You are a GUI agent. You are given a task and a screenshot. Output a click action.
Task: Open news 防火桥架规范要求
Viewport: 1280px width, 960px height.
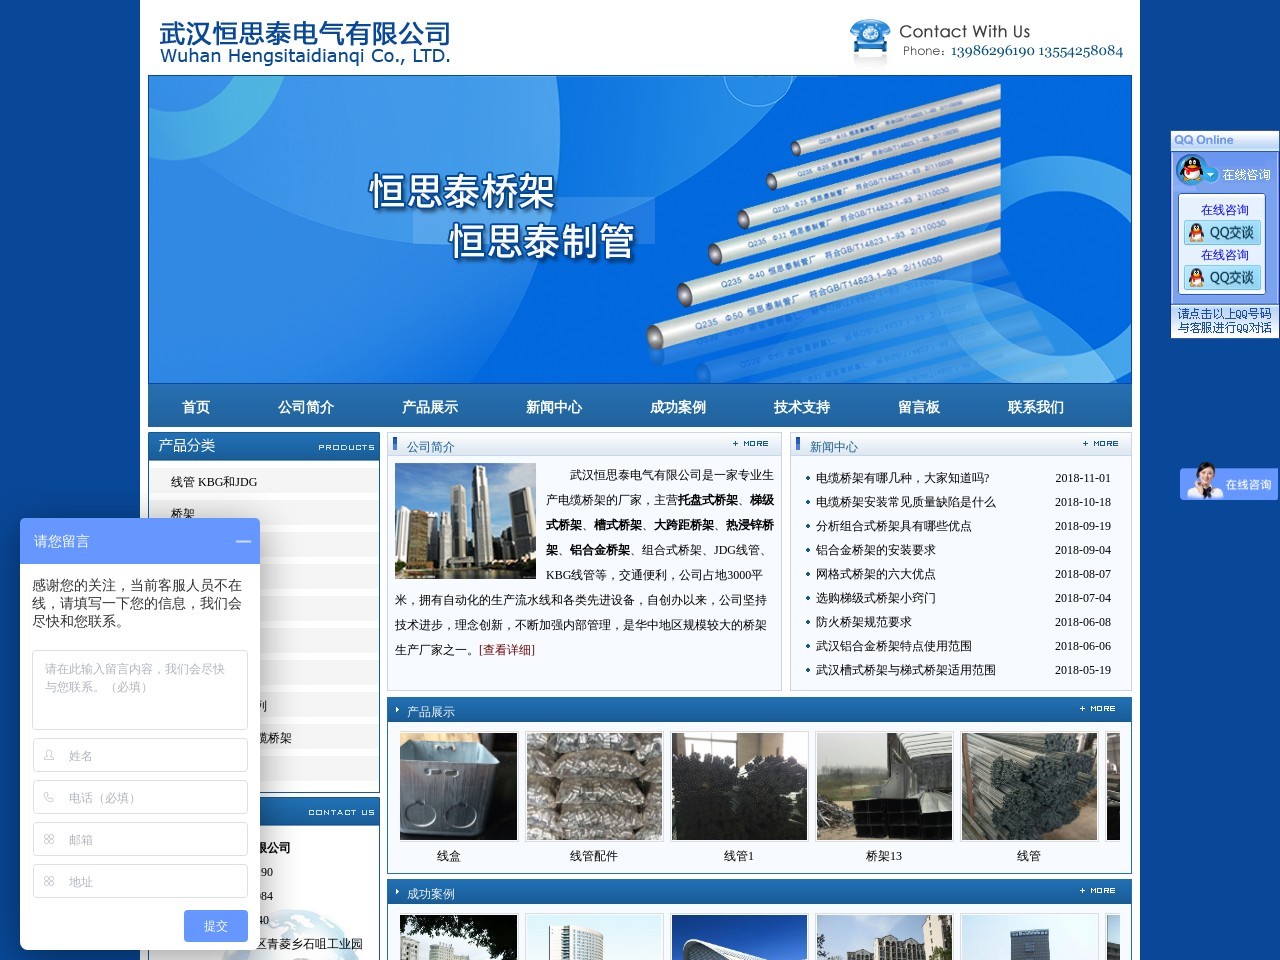point(863,622)
